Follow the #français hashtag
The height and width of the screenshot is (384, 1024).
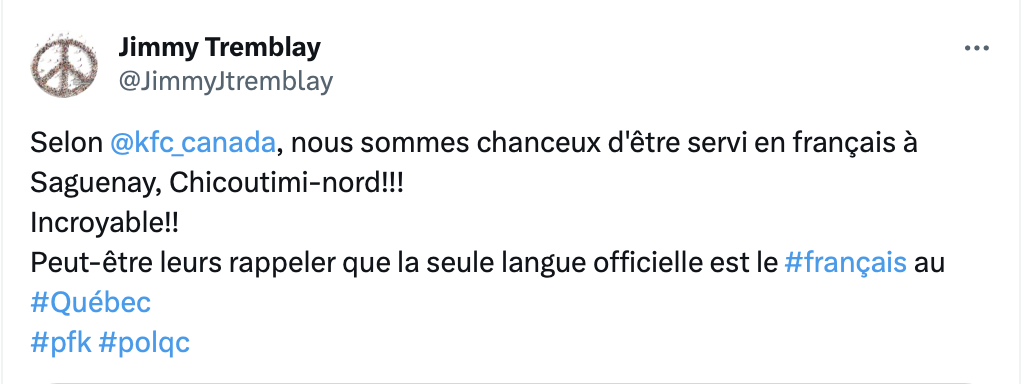point(845,263)
